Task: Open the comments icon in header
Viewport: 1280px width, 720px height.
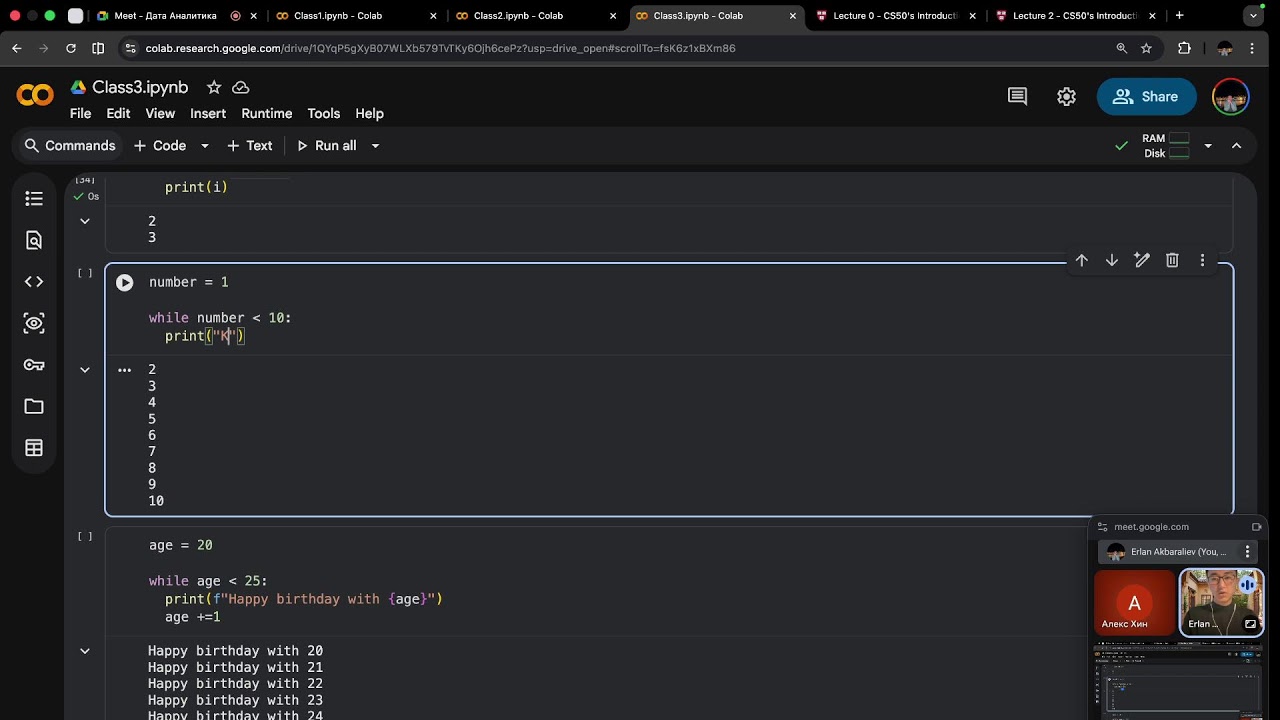Action: pyautogui.click(x=1017, y=96)
